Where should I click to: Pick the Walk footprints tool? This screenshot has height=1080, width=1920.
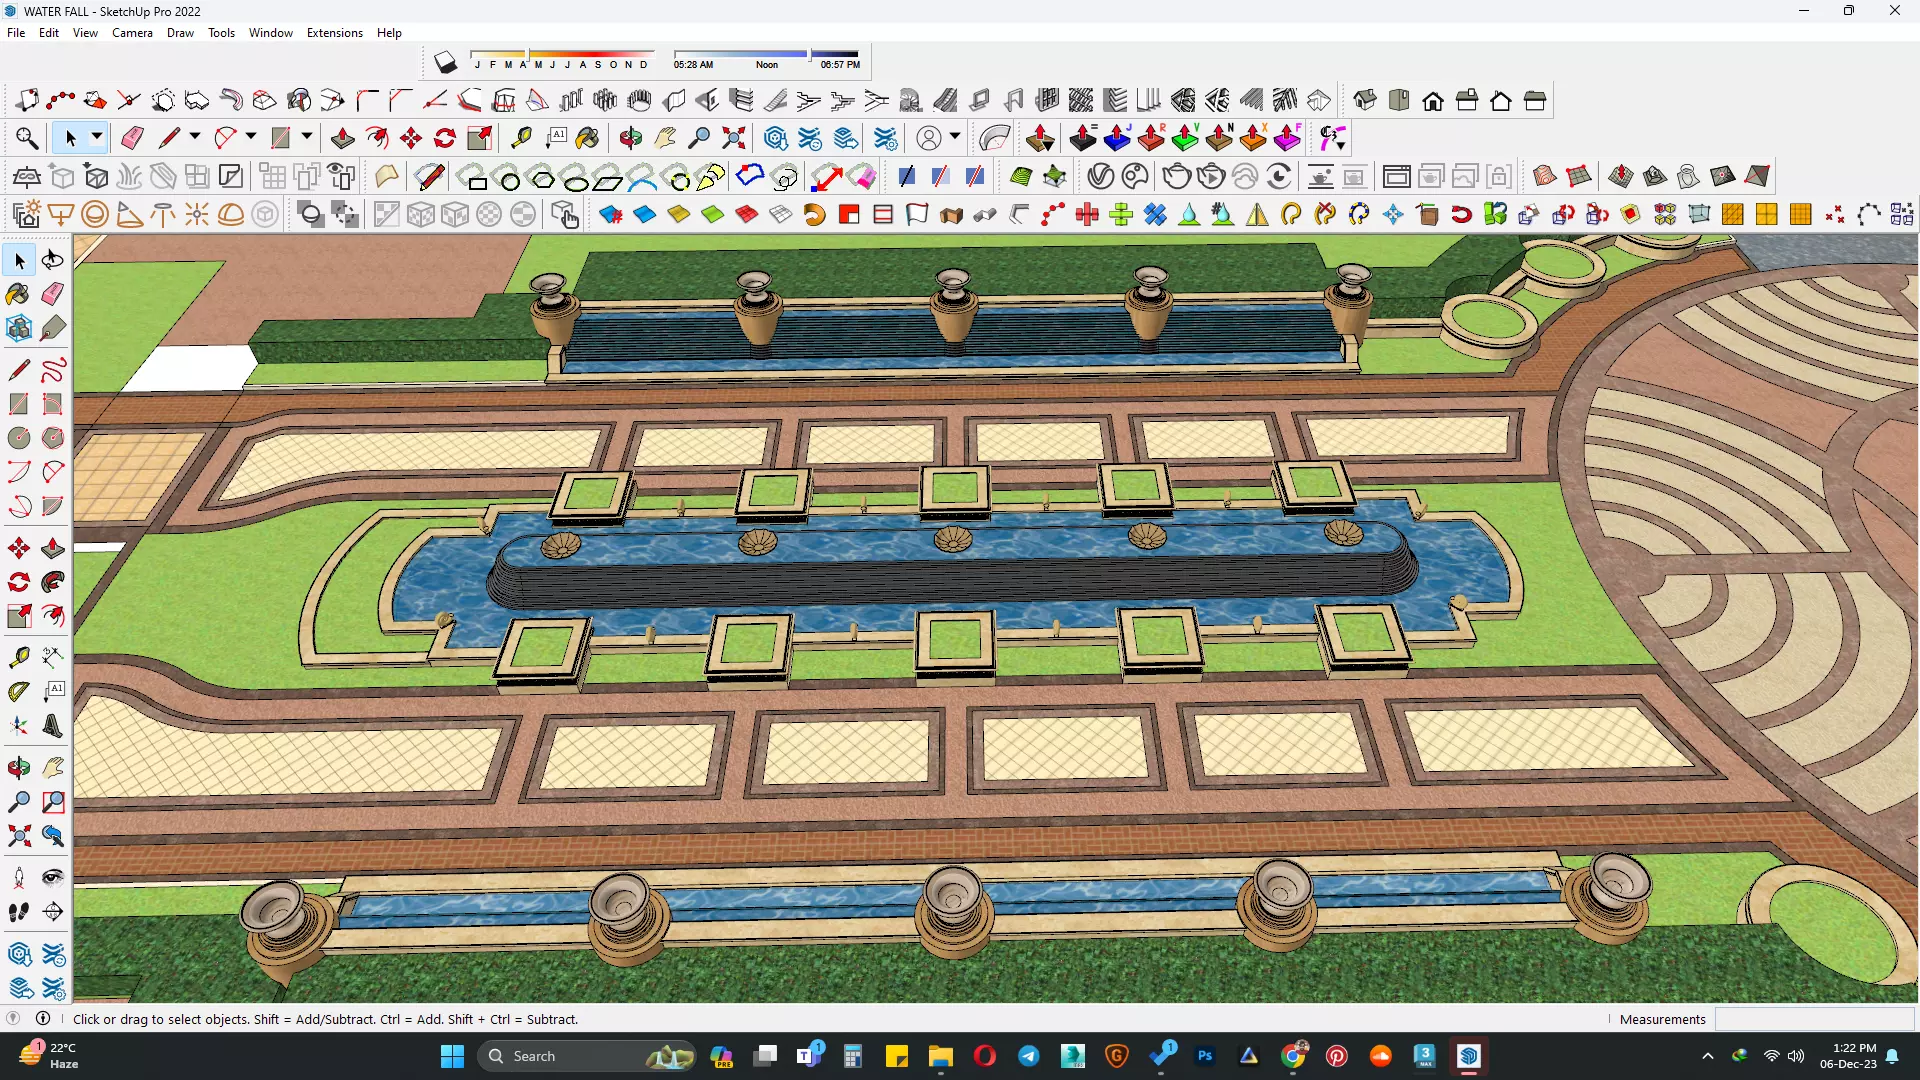pyautogui.click(x=18, y=912)
